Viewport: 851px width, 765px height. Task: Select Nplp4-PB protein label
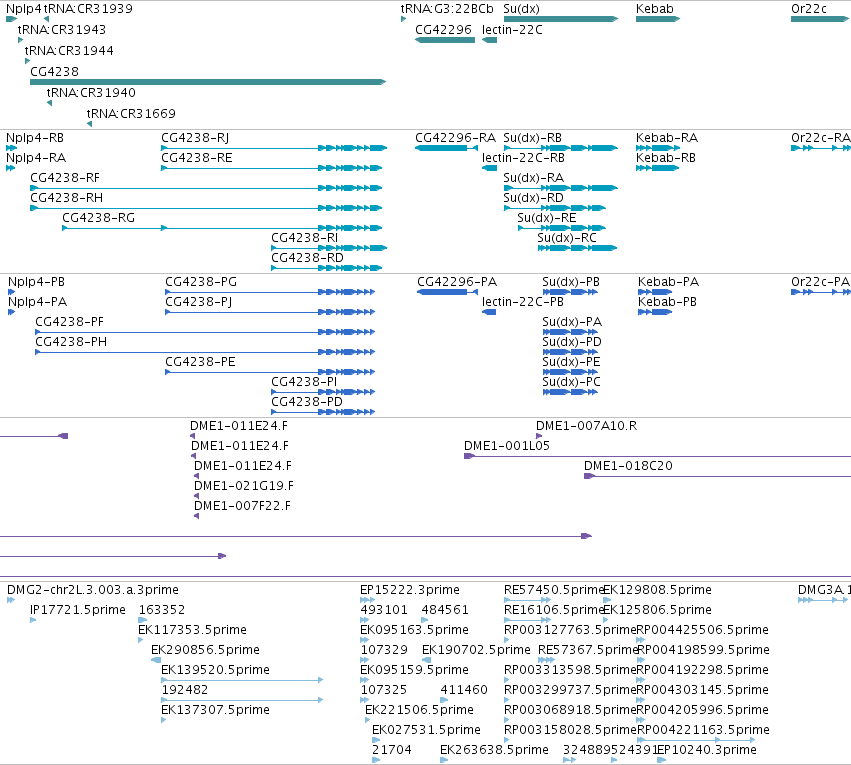(36, 282)
